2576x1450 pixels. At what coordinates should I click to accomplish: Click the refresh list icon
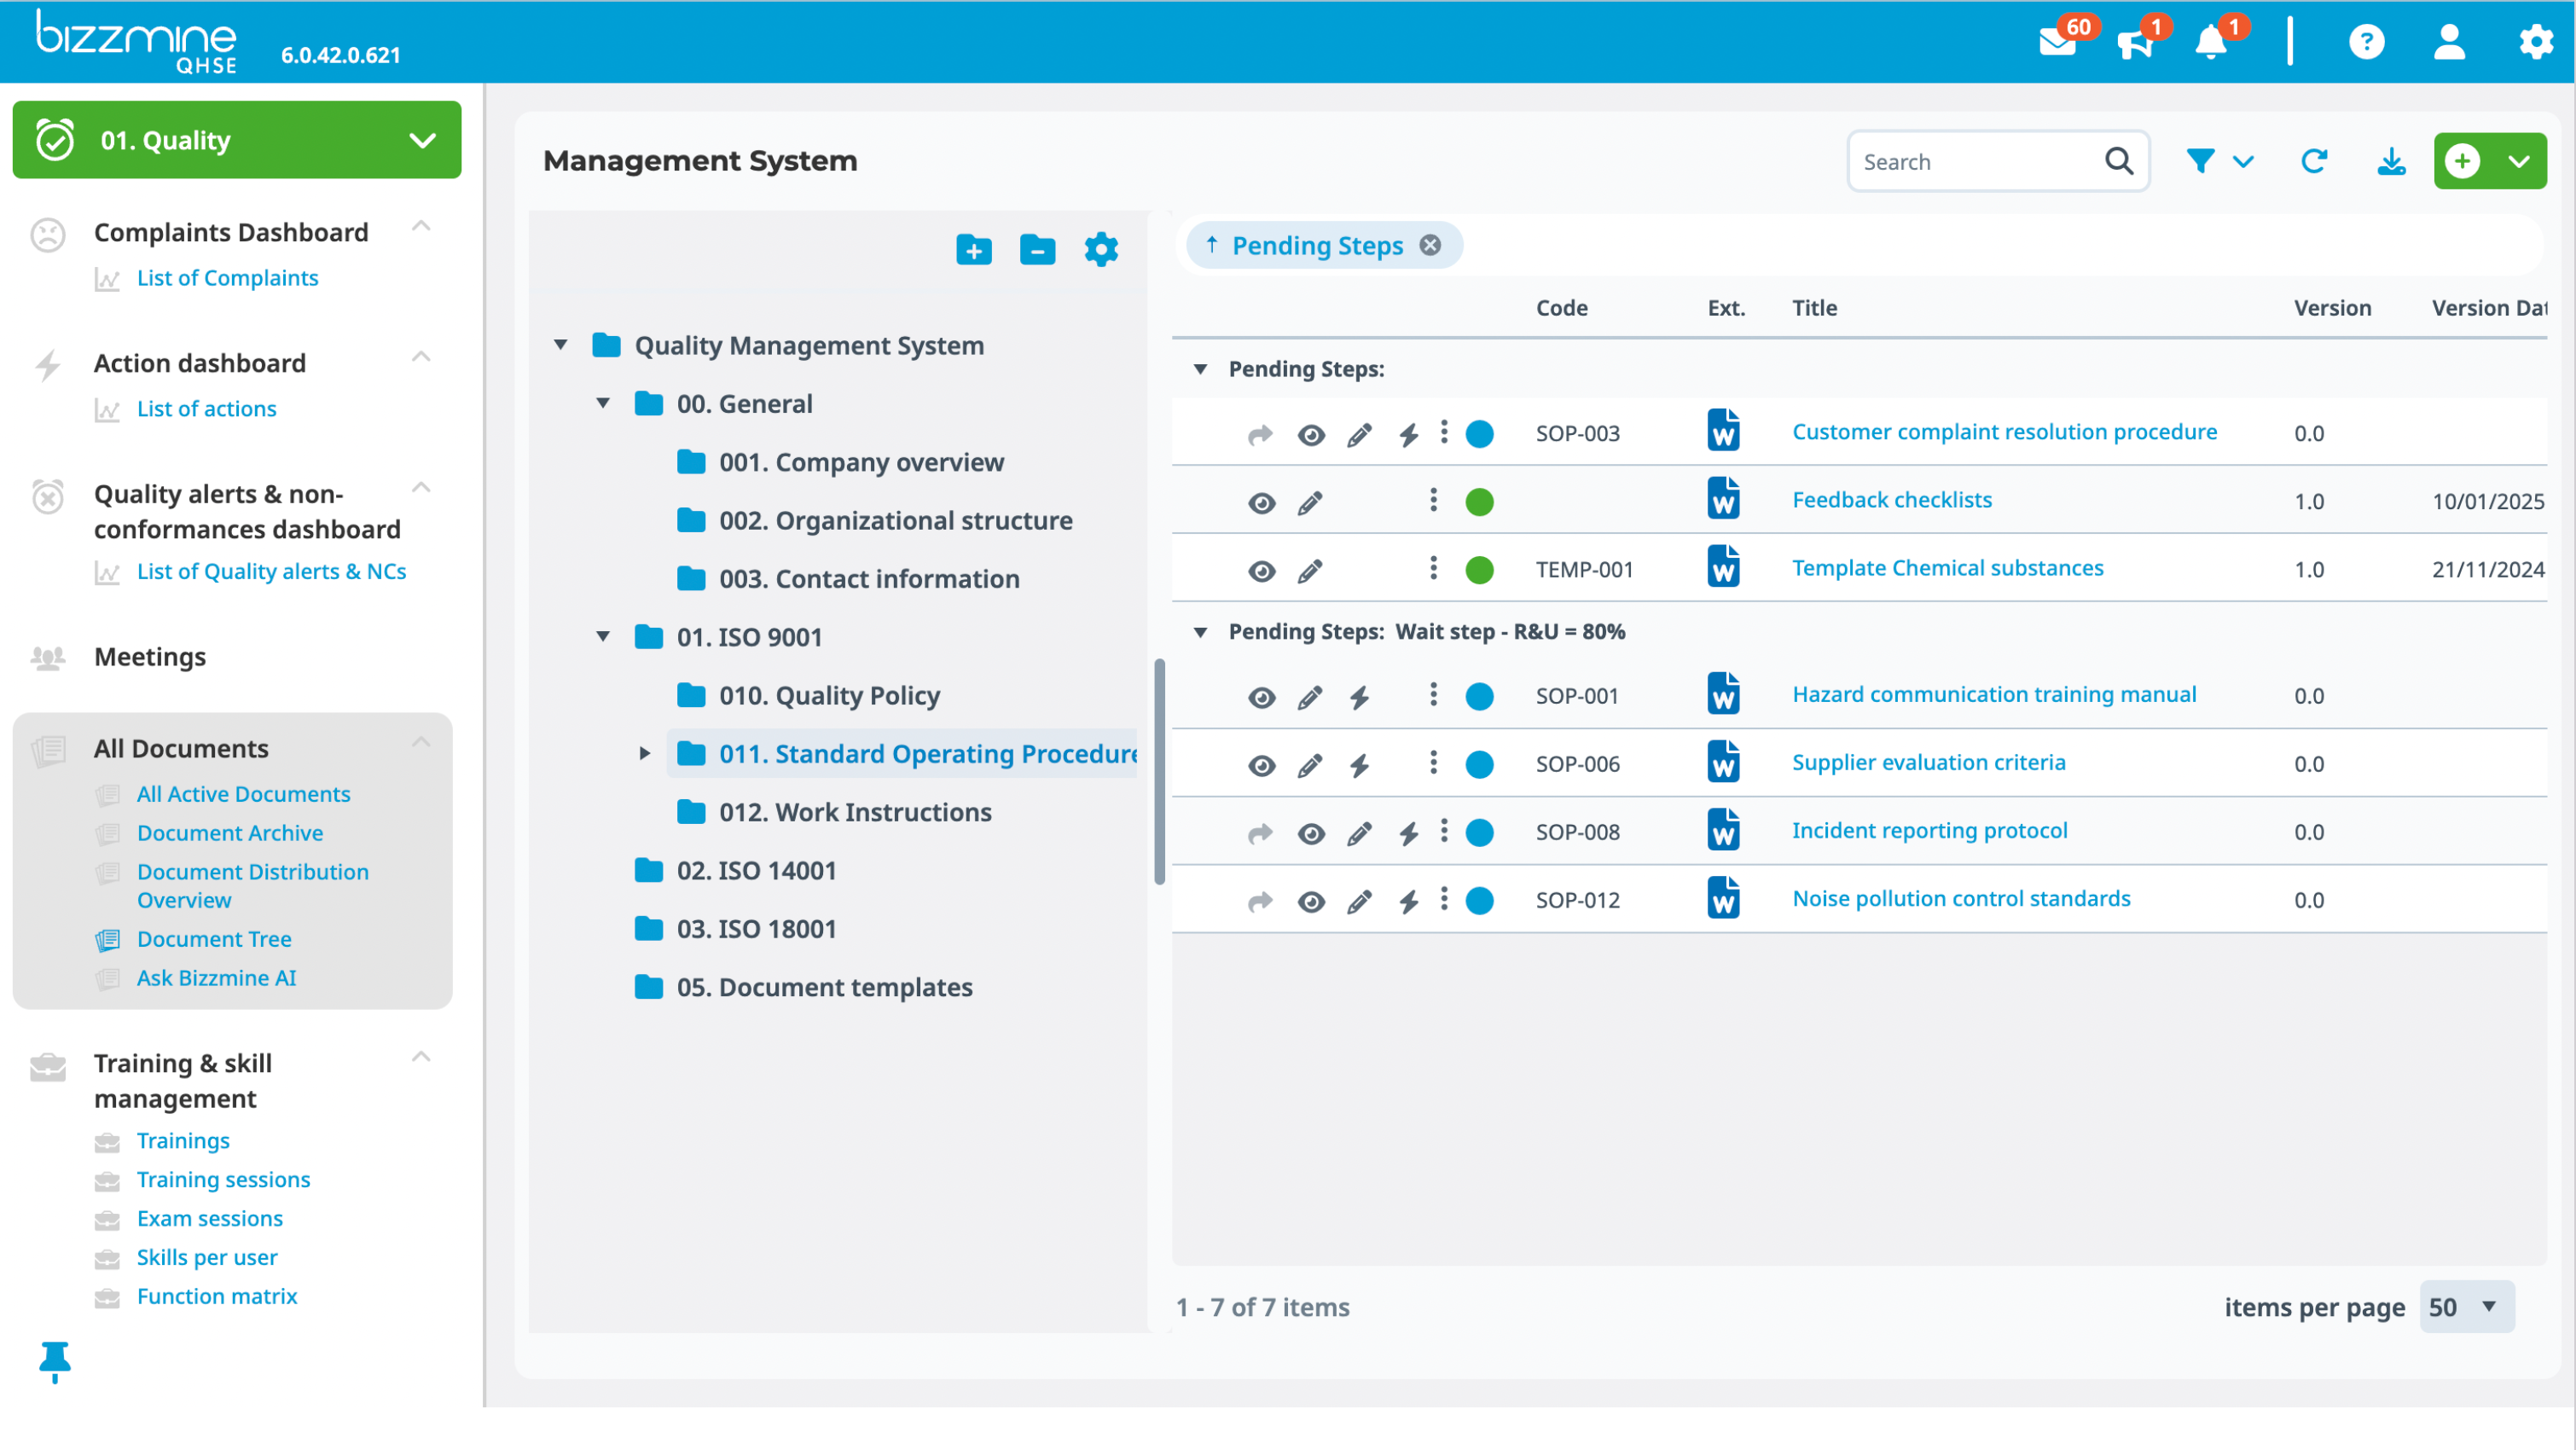[2314, 161]
